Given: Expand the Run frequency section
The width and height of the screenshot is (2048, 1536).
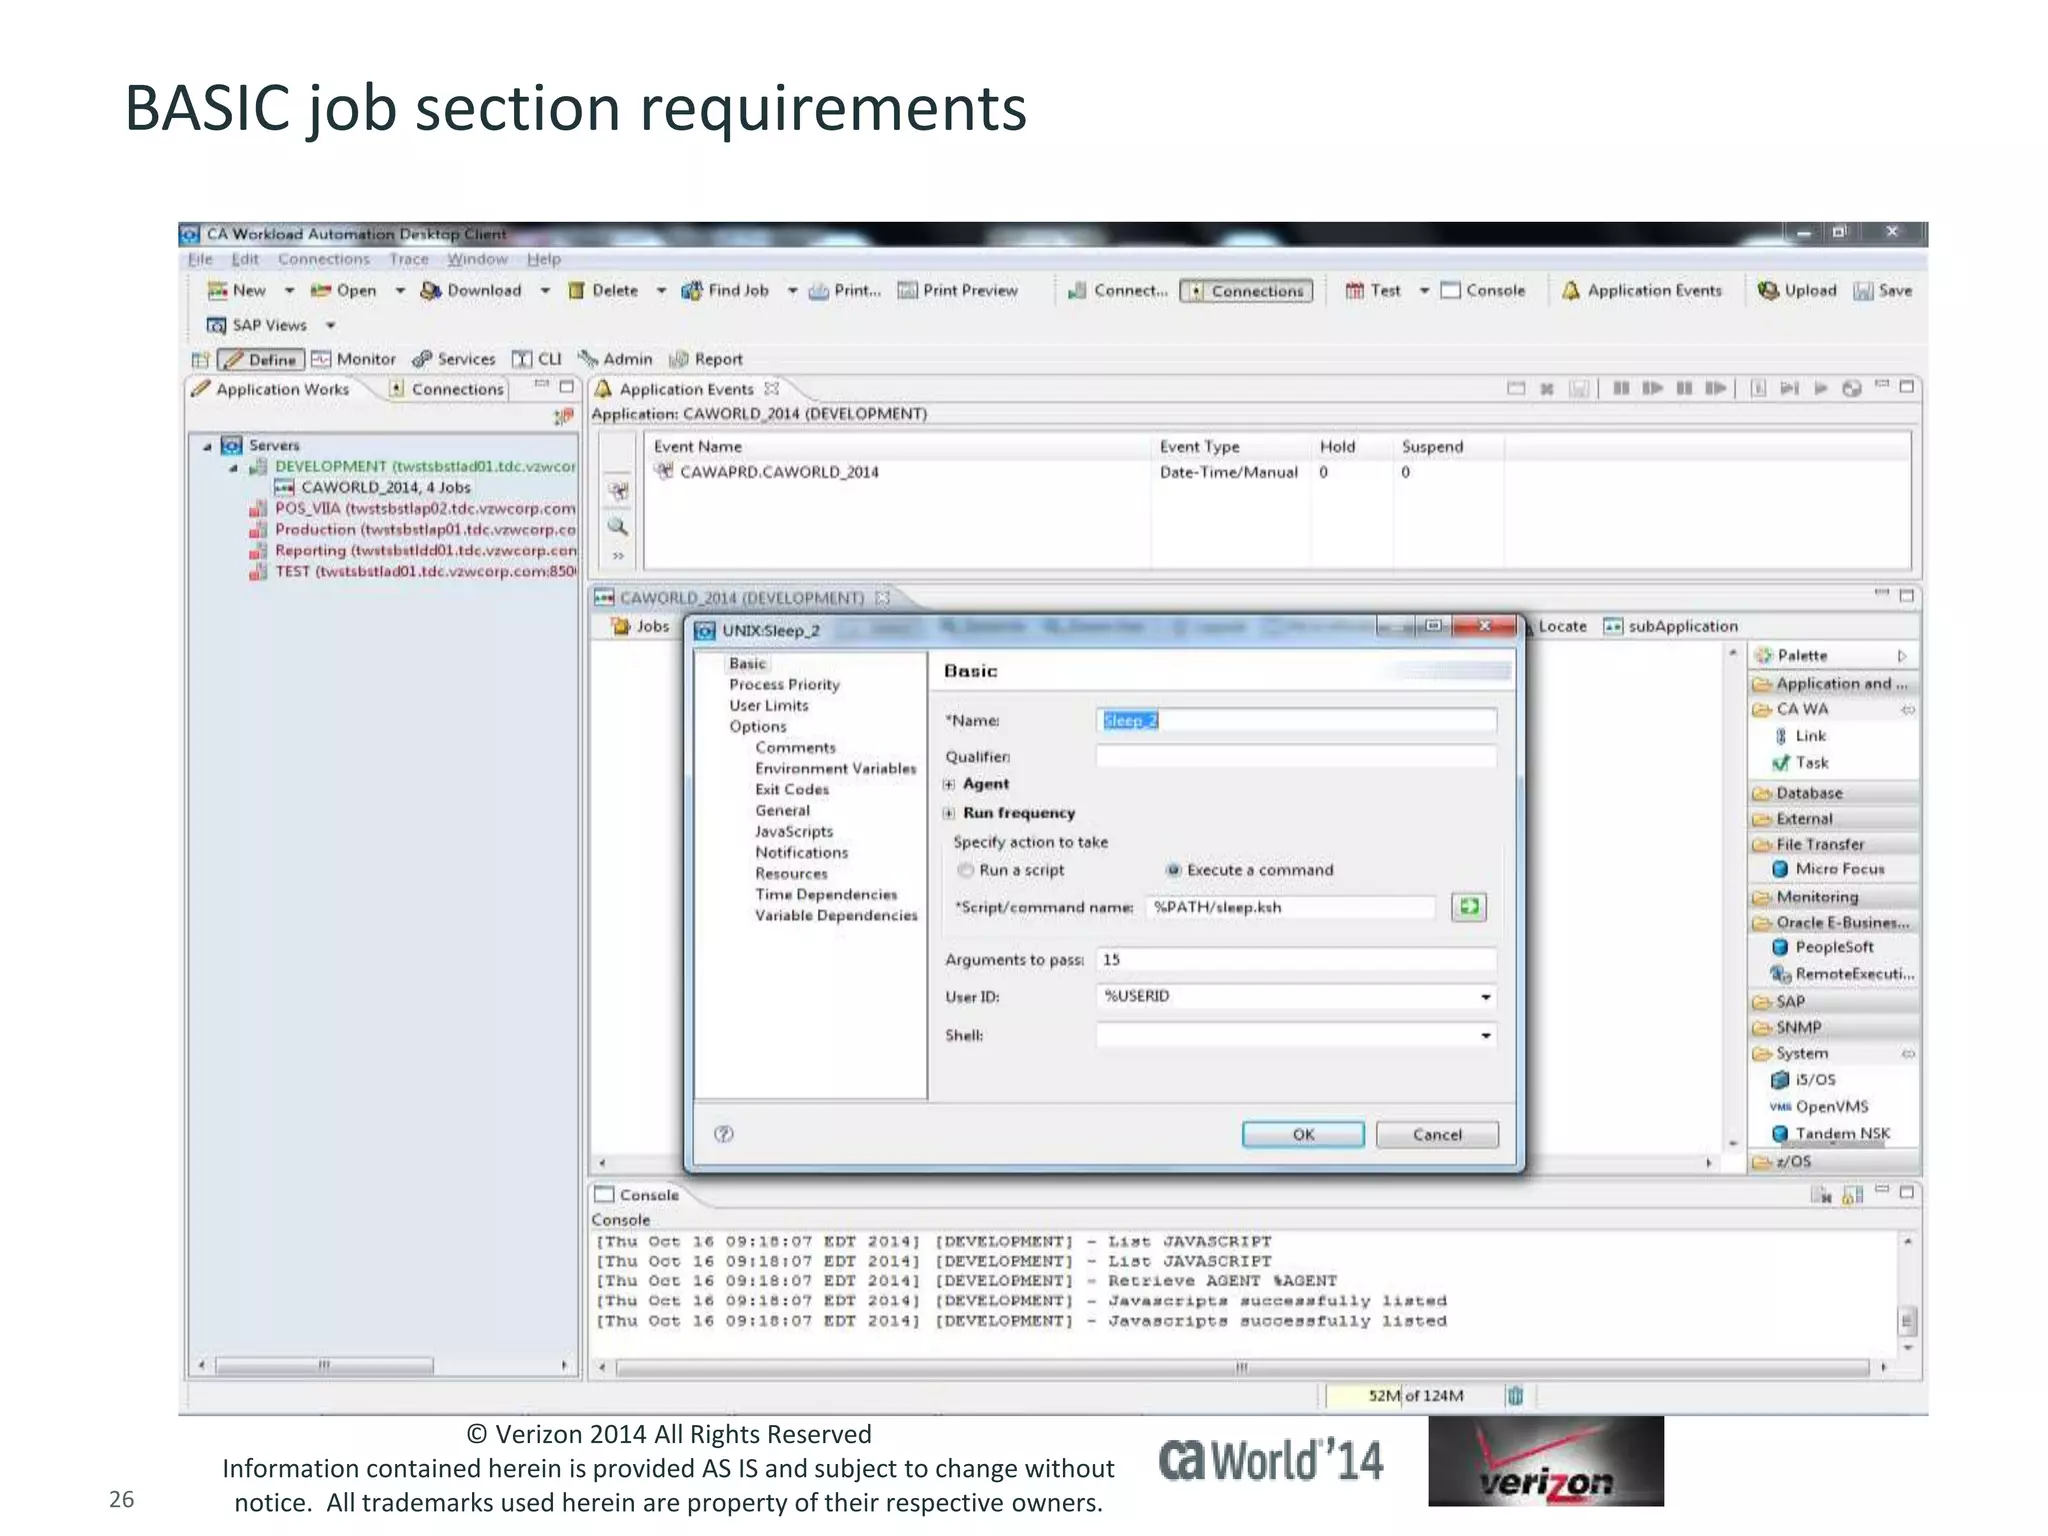Looking at the screenshot, I should click(x=949, y=814).
